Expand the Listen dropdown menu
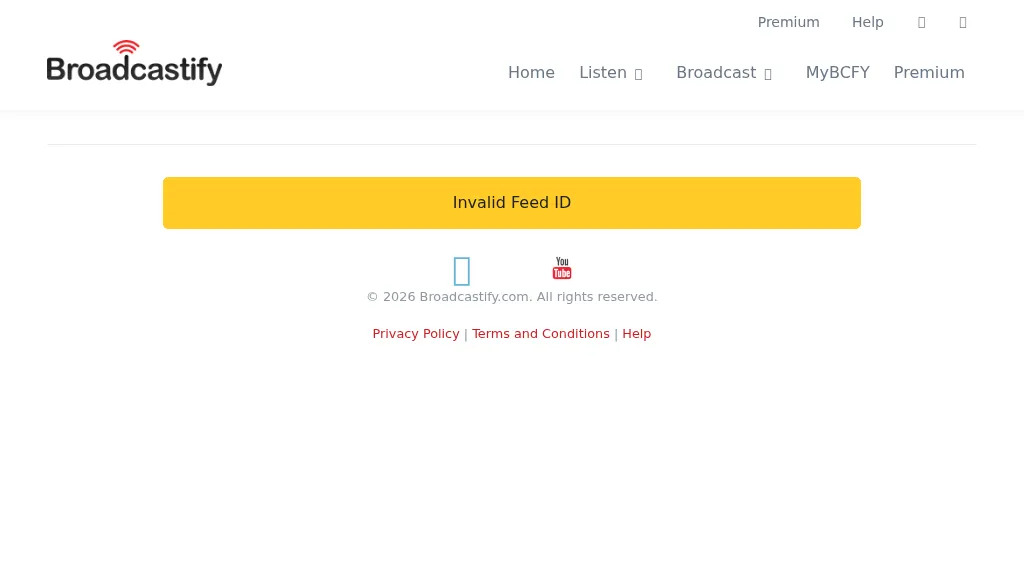The image size is (1024, 576). coord(611,72)
